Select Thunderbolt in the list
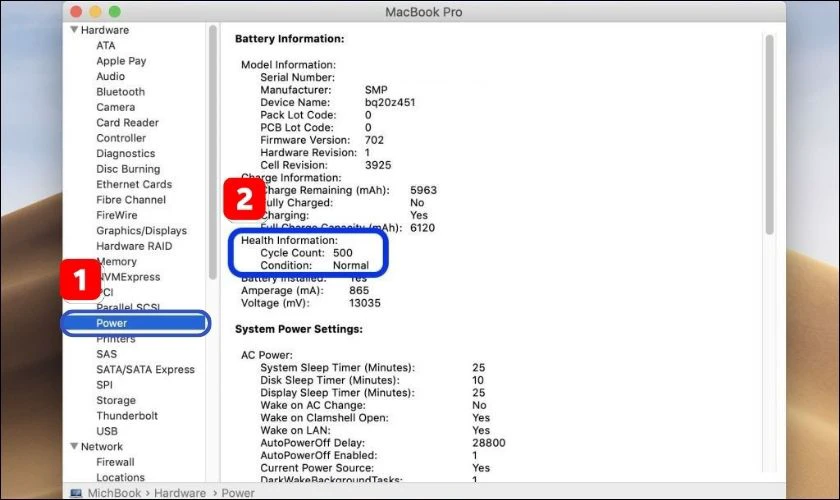 click(x=127, y=415)
